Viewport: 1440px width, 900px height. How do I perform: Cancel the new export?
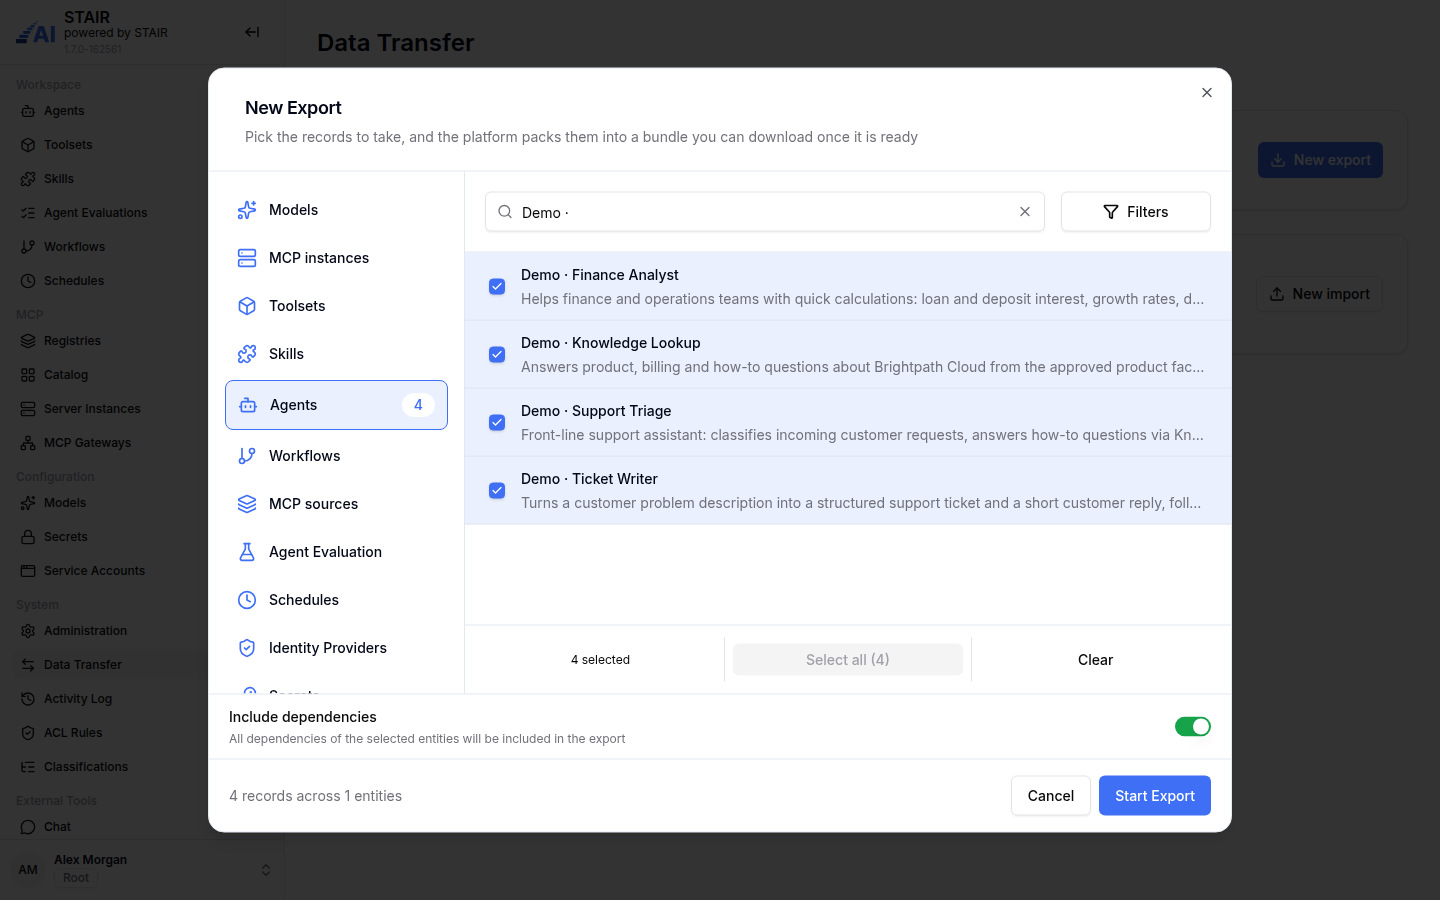pyautogui.click(x=1051, y=796)
